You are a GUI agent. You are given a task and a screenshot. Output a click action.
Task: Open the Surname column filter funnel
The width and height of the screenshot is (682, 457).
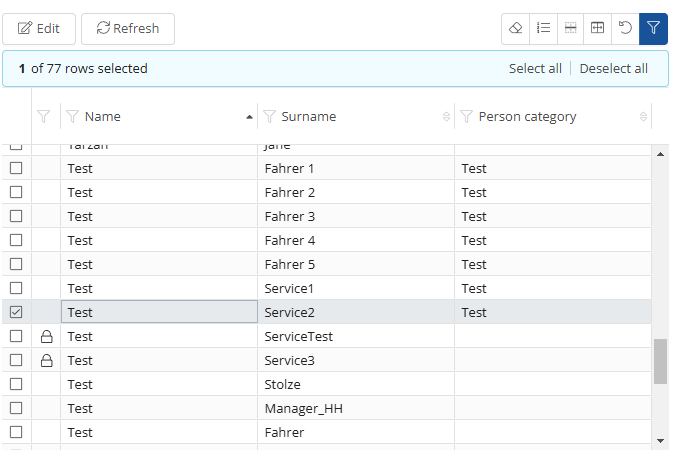[269, 117]
